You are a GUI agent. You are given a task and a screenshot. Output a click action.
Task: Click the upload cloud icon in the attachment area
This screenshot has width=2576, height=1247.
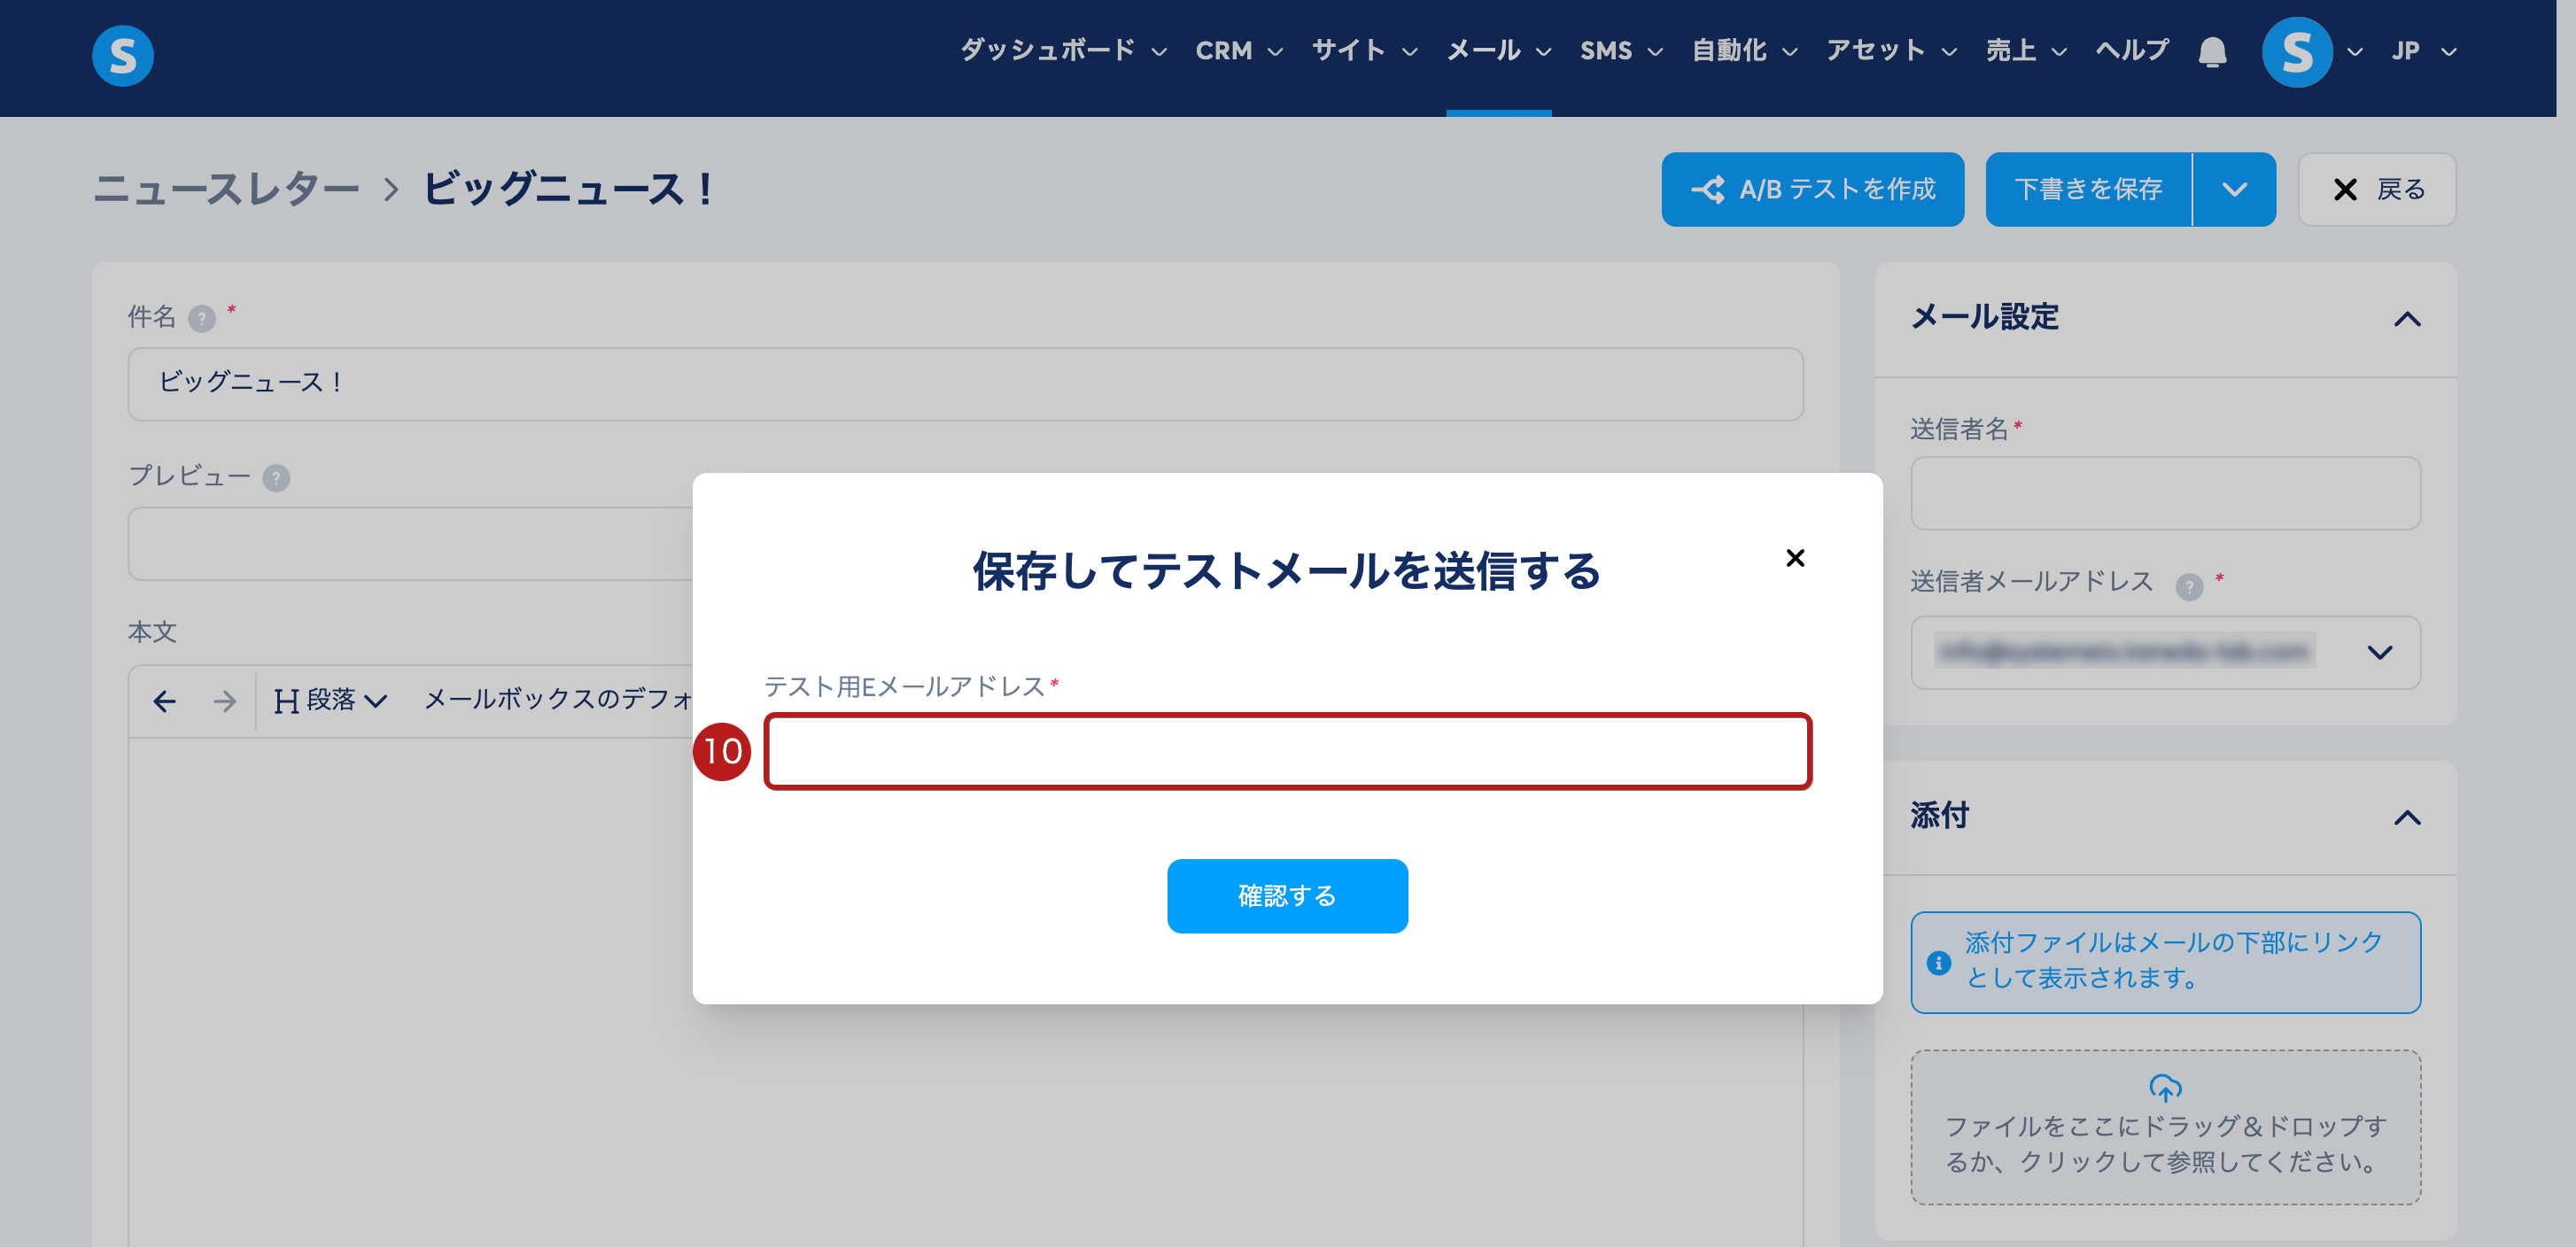[x=2165, y=1087]
